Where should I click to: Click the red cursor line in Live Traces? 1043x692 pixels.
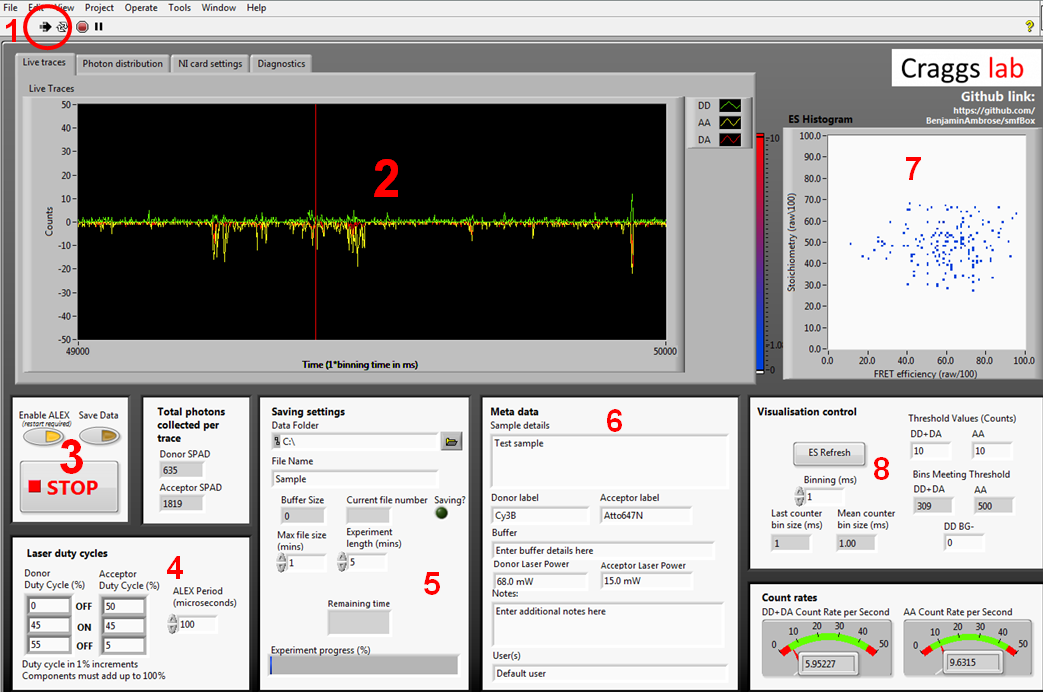(315, 222)
